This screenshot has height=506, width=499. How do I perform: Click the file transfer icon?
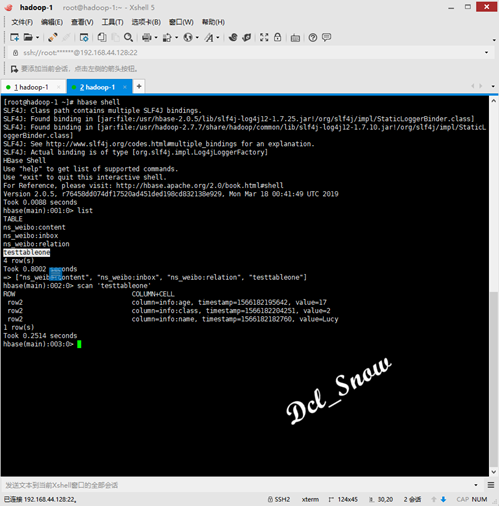click(x=167, y=37)
